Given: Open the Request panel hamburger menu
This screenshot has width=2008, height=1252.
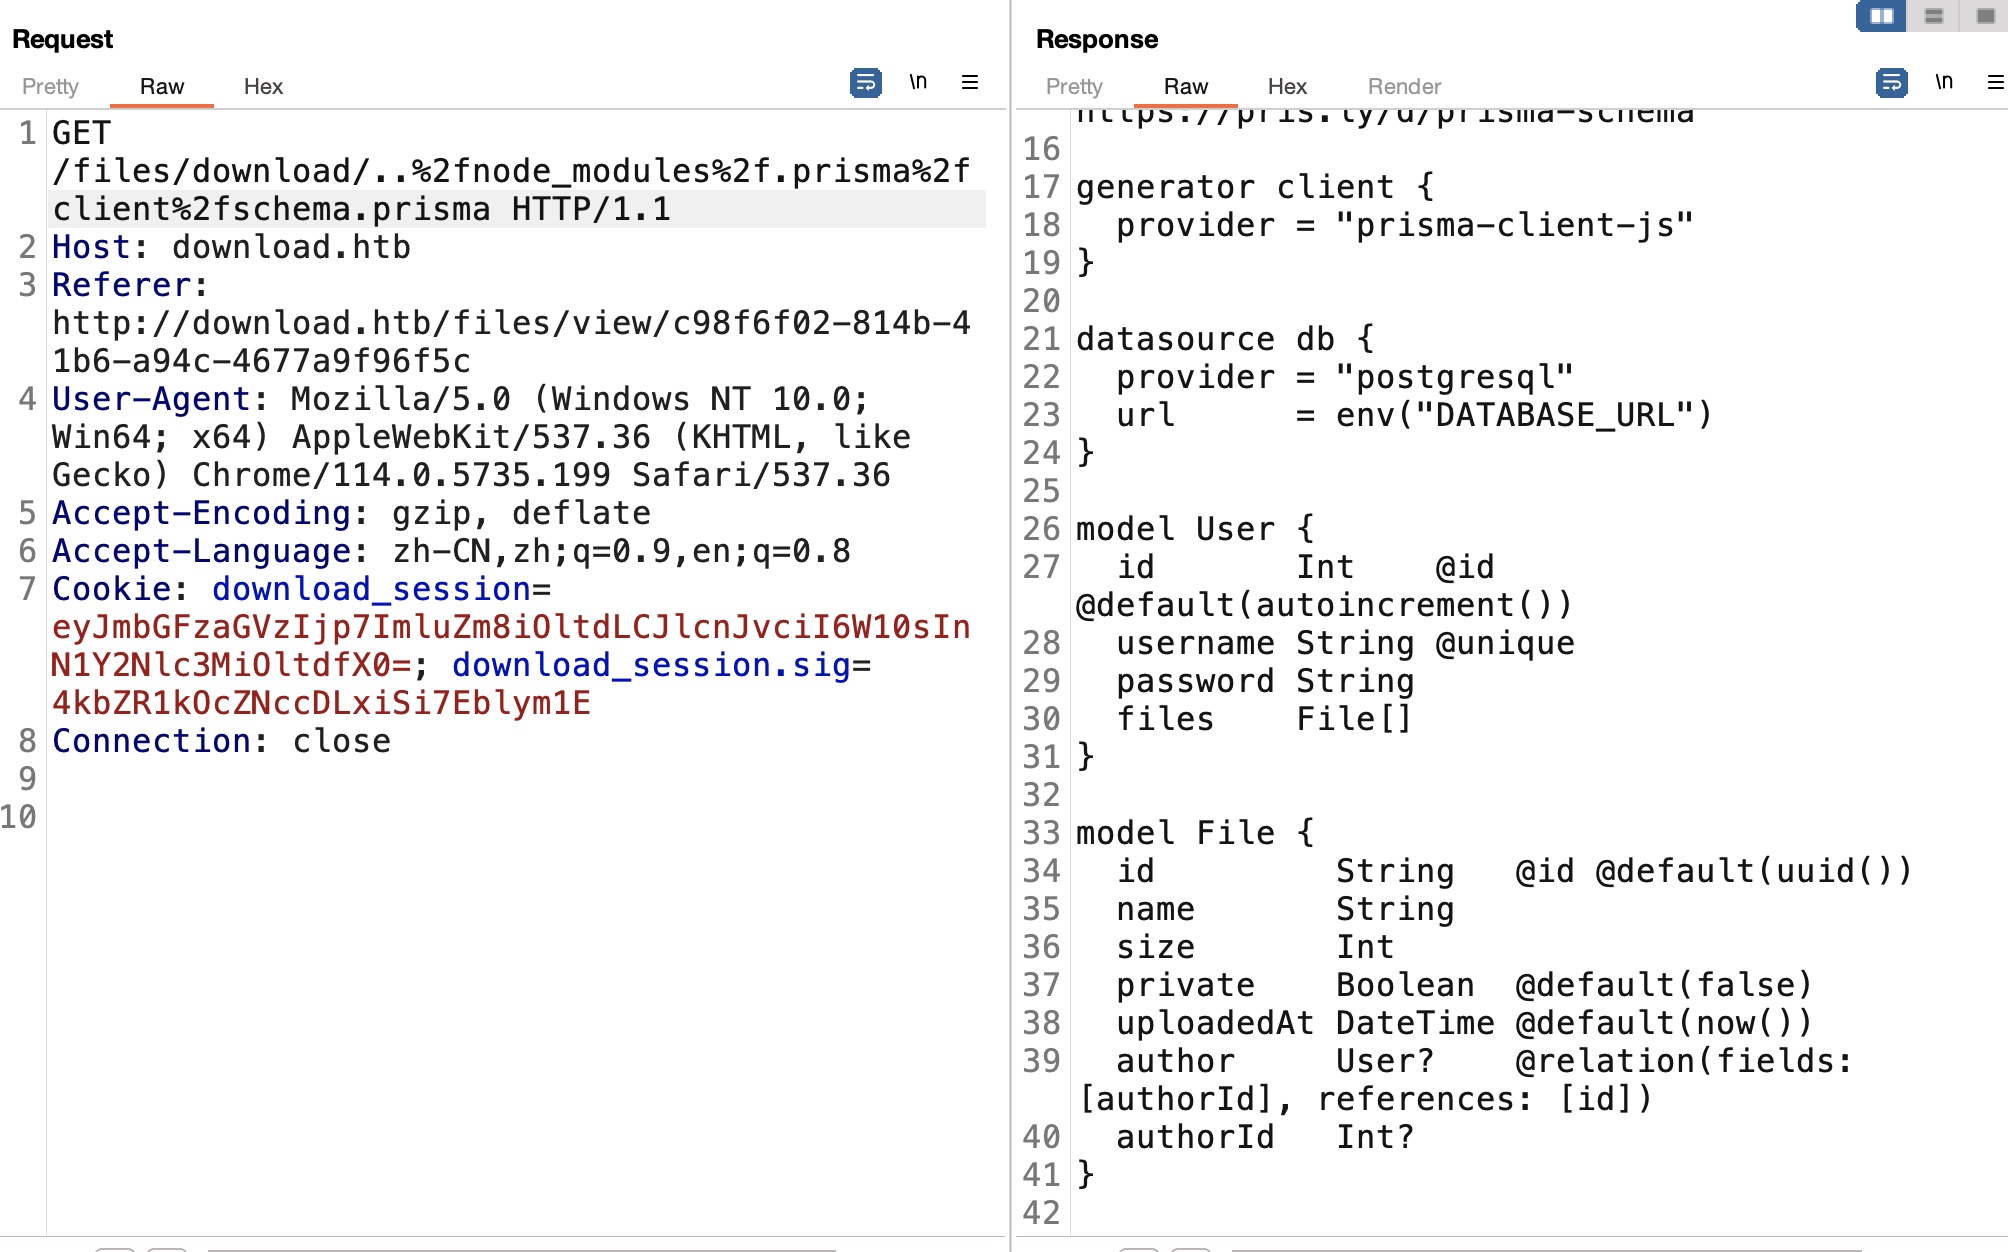Looking at the screenshot, I should (969, 82).
